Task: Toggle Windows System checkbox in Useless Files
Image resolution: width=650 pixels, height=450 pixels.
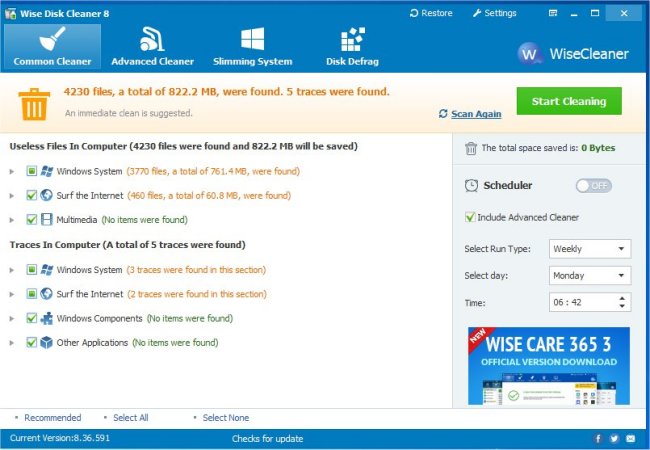Action: pyautogui.click(x=32, y=171)
